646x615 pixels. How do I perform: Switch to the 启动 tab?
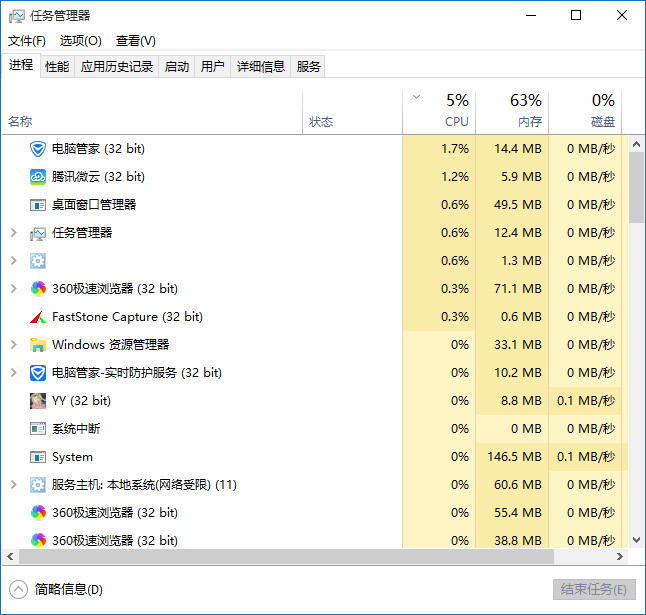177,66
